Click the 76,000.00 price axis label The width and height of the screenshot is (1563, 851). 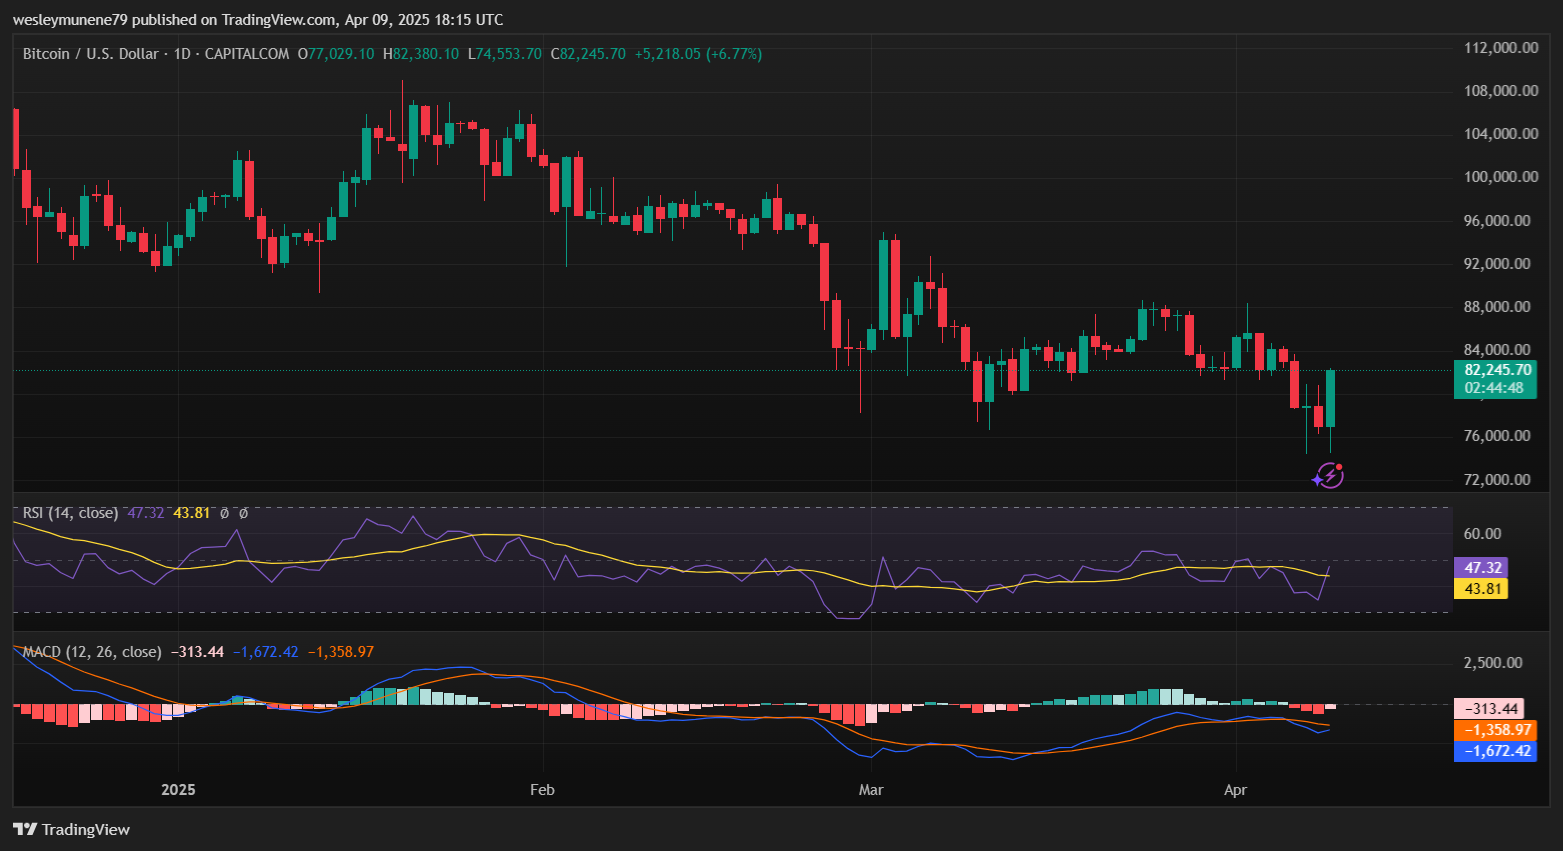coord(1497,436)
